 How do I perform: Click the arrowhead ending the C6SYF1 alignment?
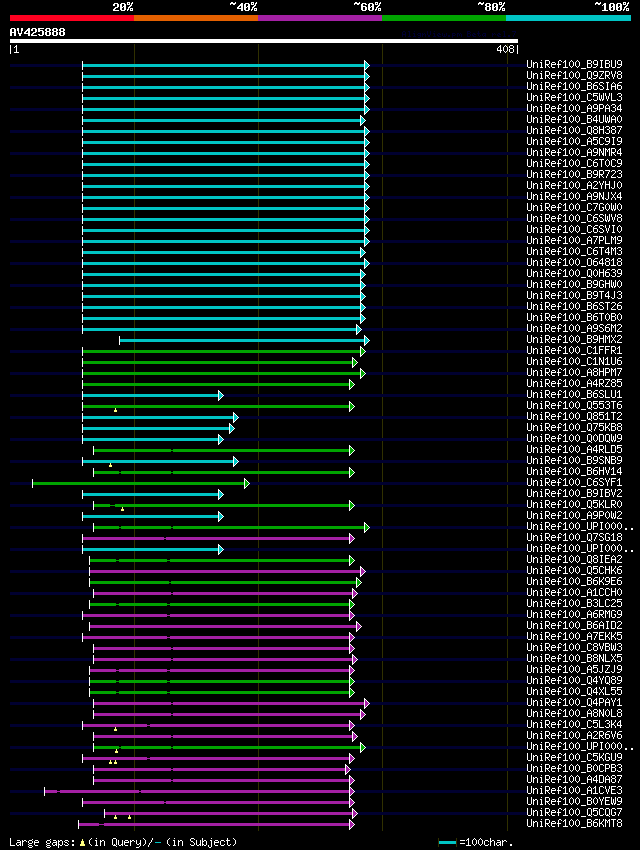[247, 484]
